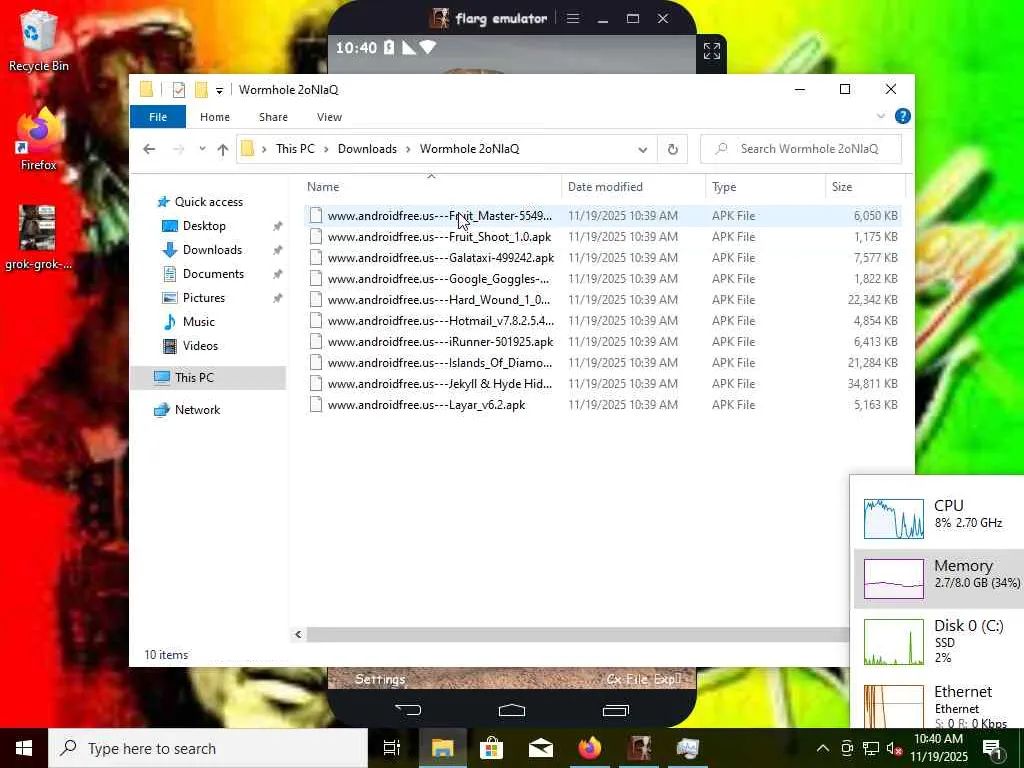Sort files by Name column header
The image size is (1024, 768).
tap(431, 187)
